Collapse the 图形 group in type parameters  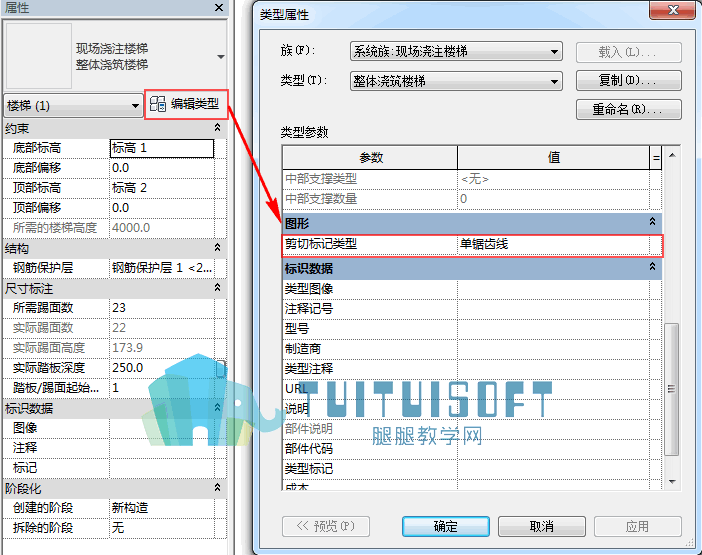pyautogui.click(x=652, y=222)
